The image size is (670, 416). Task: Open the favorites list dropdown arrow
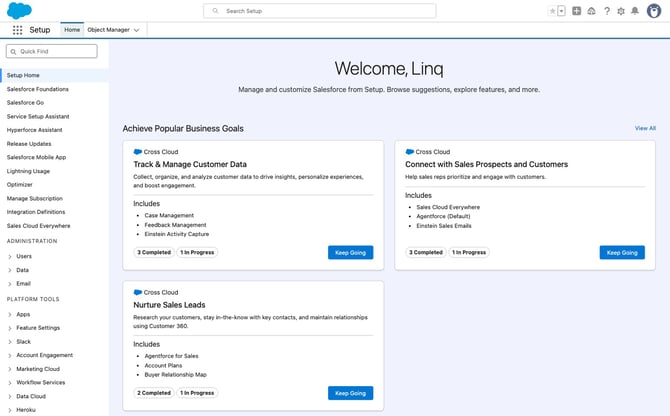point(561,11)
